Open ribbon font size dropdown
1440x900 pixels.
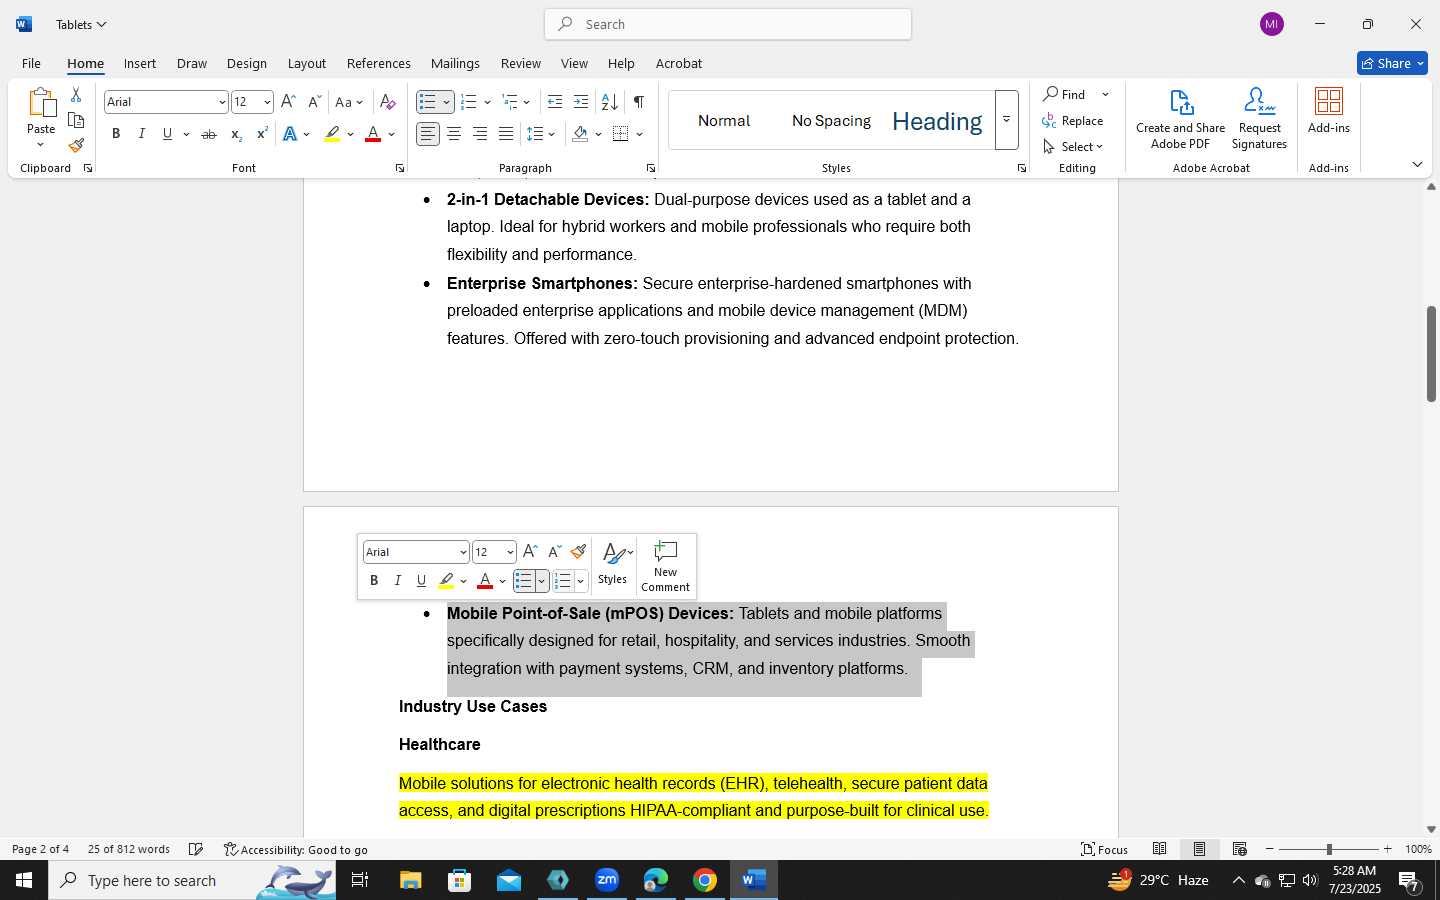coord(267,102)
